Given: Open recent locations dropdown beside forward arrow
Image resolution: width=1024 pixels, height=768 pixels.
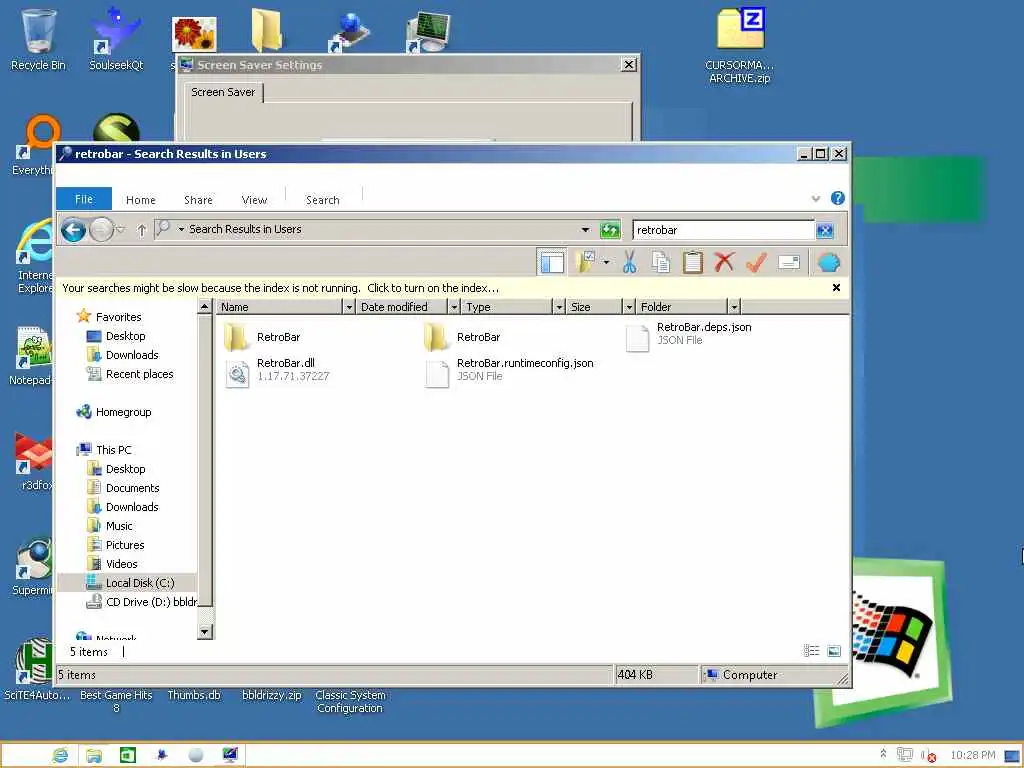Looking at the screenshot, I should click(121, 230).
